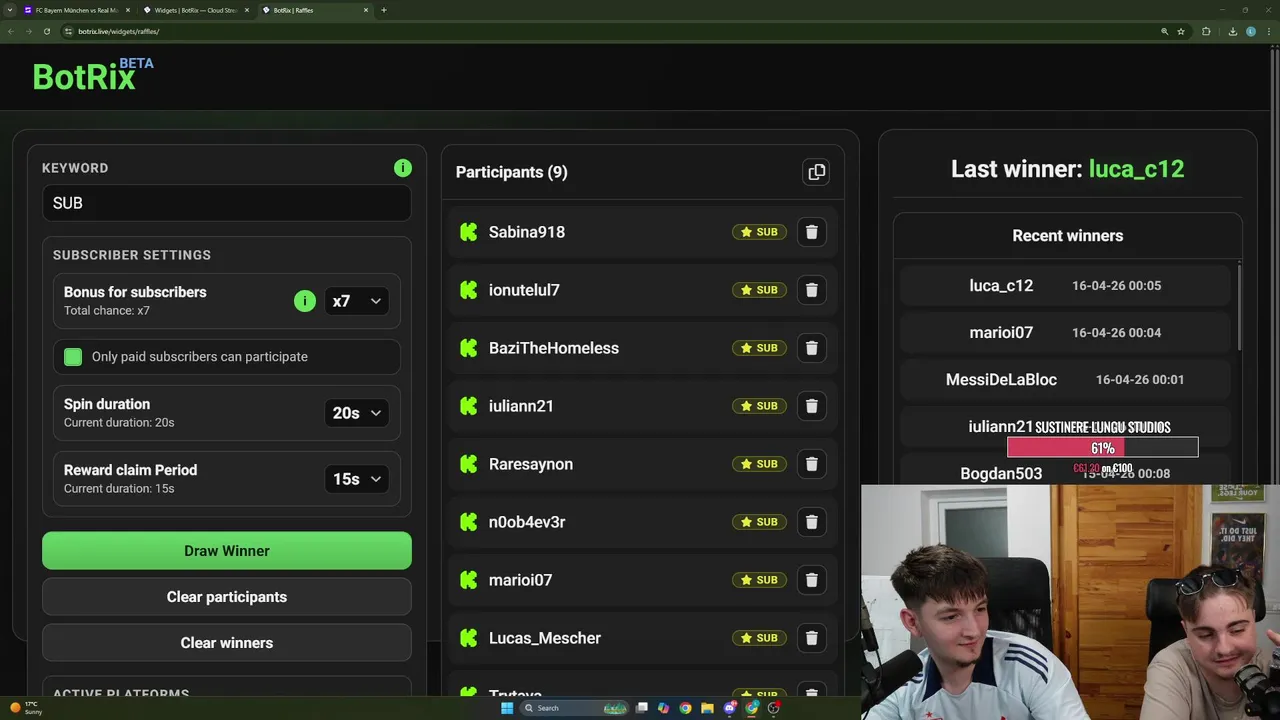
Task: Click participant name Lucas_Mescher
Action: click(x=545, y=638)
